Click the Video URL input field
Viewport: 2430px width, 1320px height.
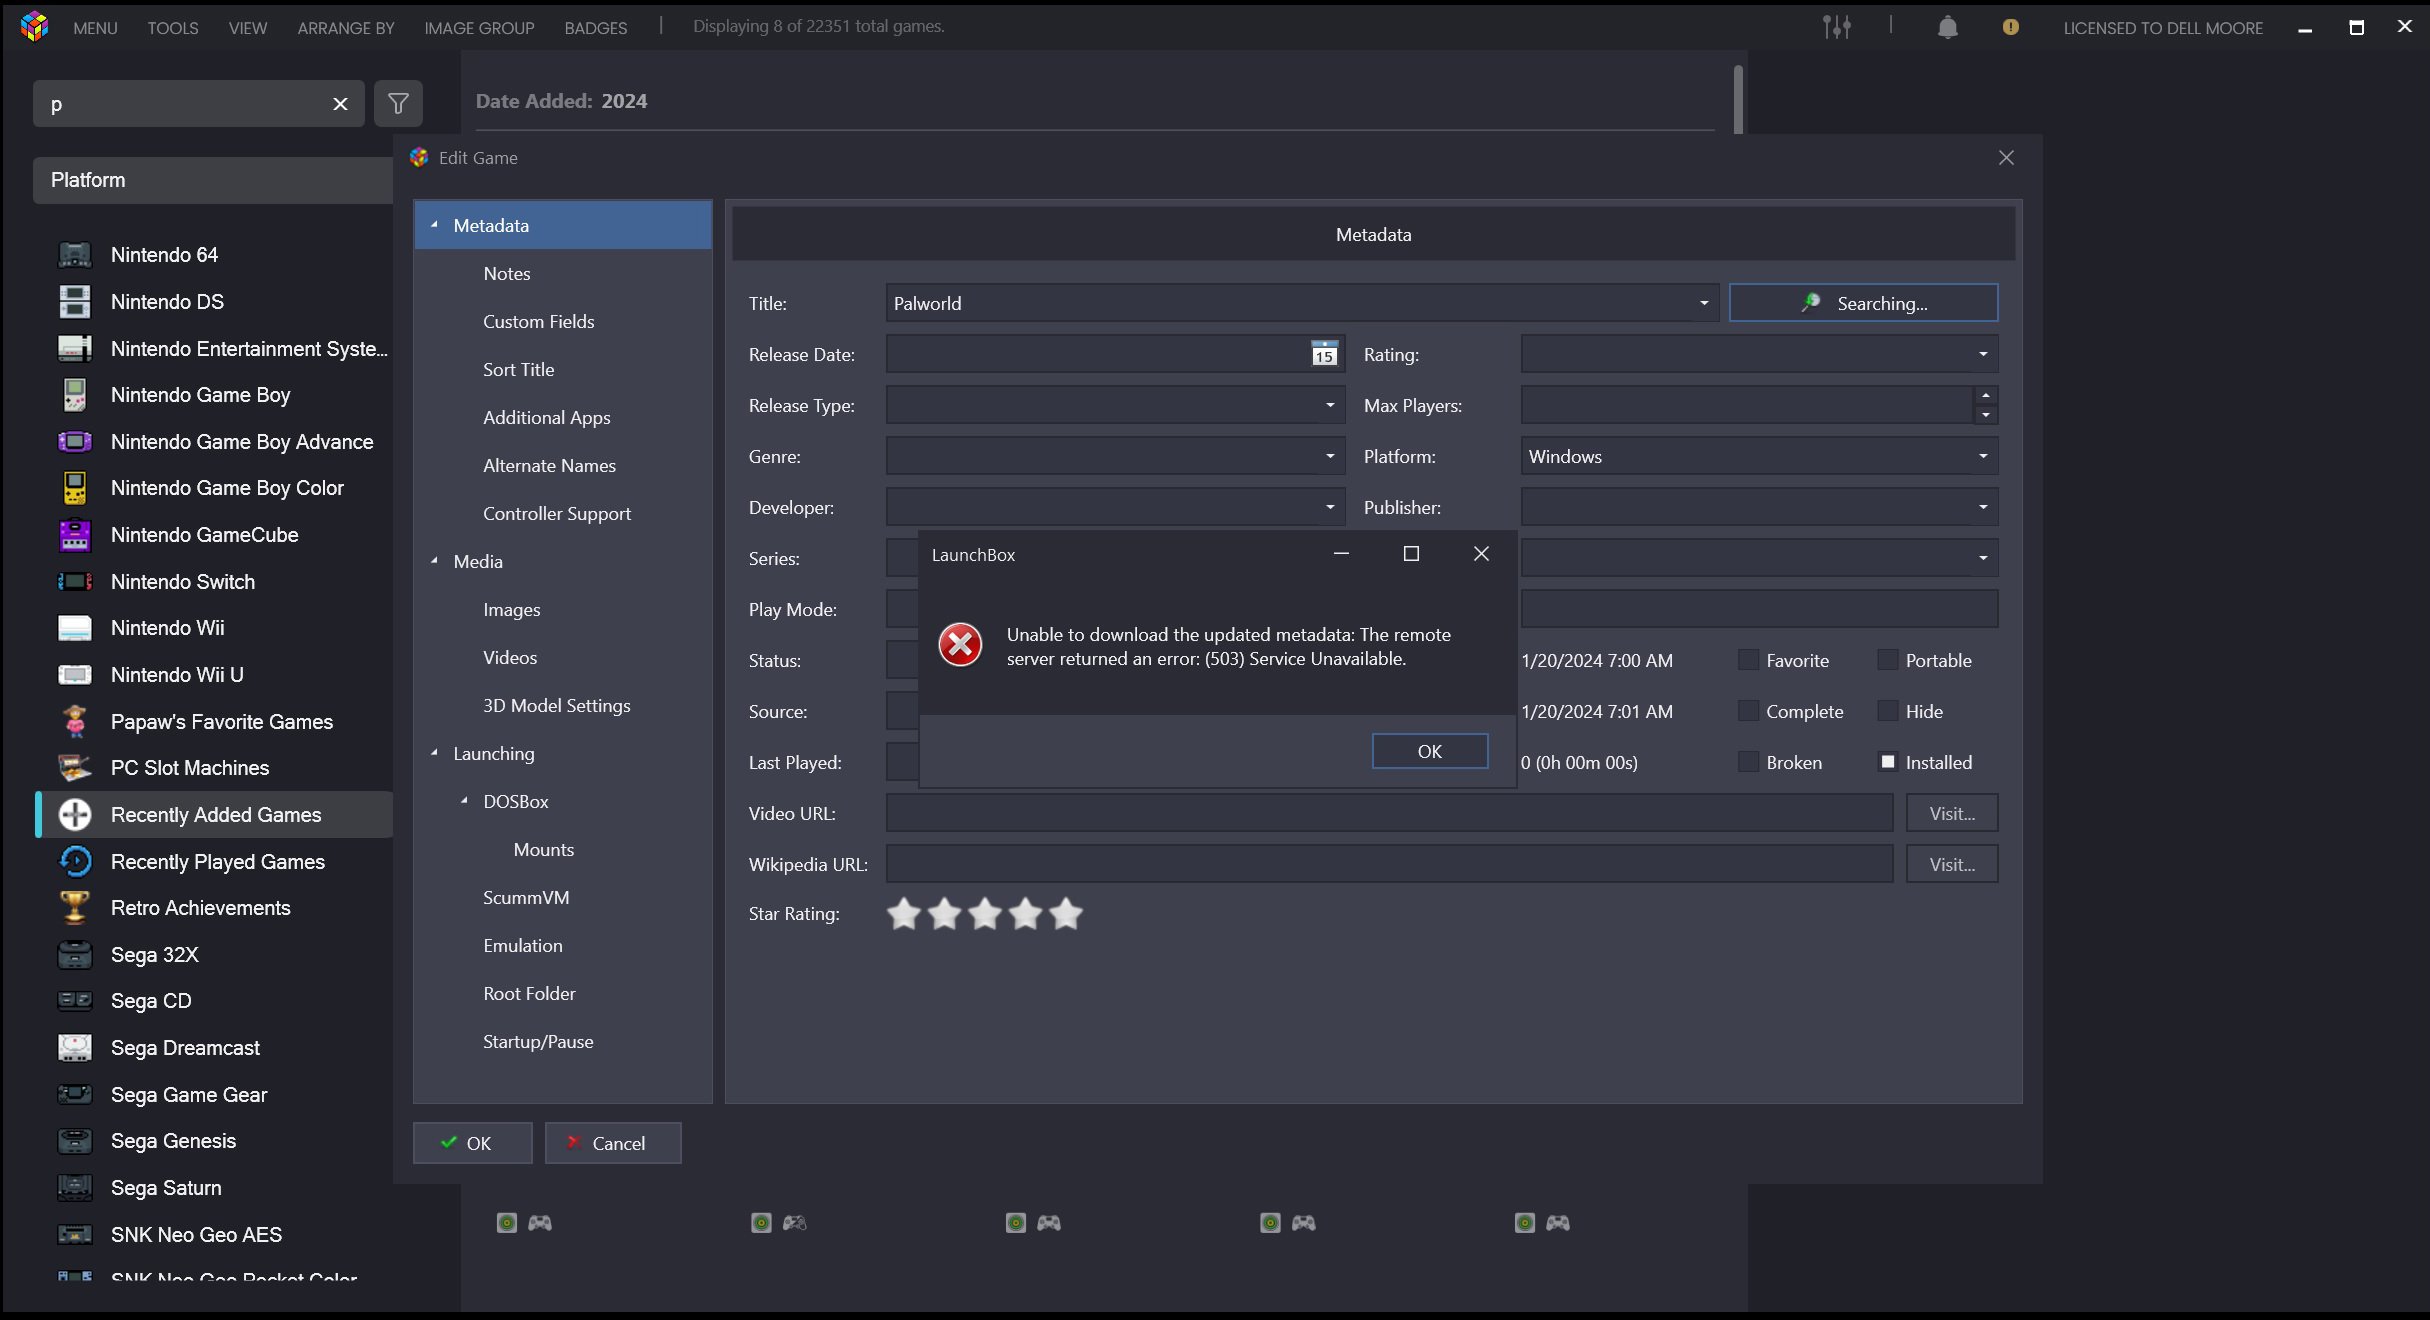point(1389,813)
